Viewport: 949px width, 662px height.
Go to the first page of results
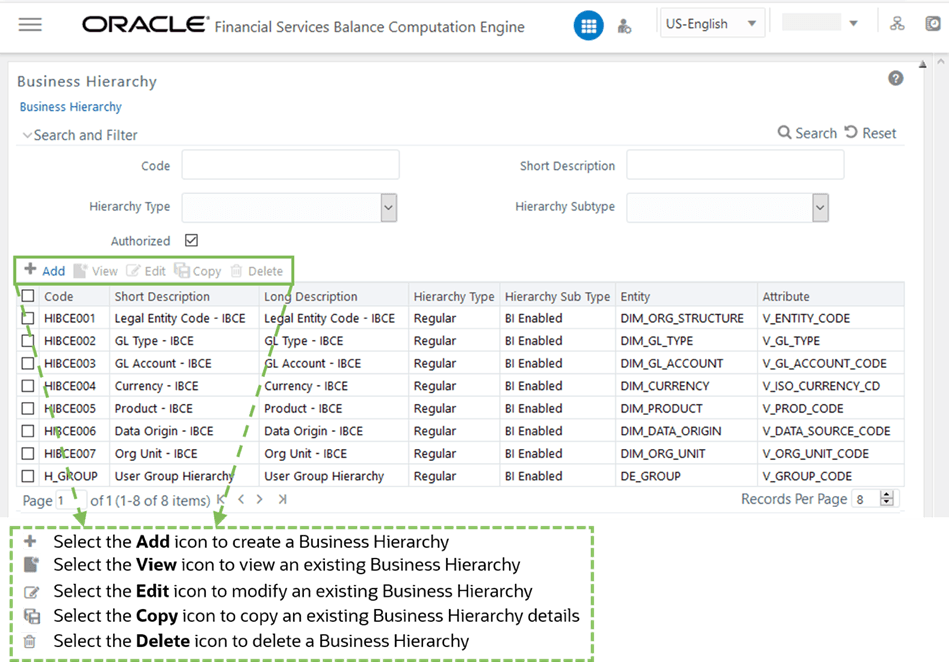coord(221,499)
